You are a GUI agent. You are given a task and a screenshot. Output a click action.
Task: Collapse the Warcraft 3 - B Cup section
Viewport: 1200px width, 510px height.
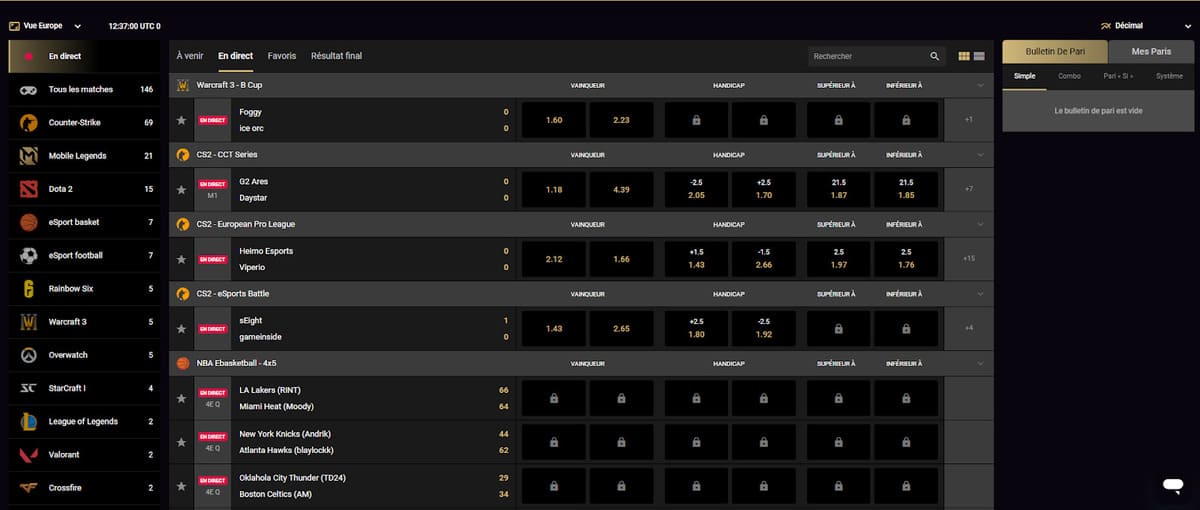(x=980, y=86)
